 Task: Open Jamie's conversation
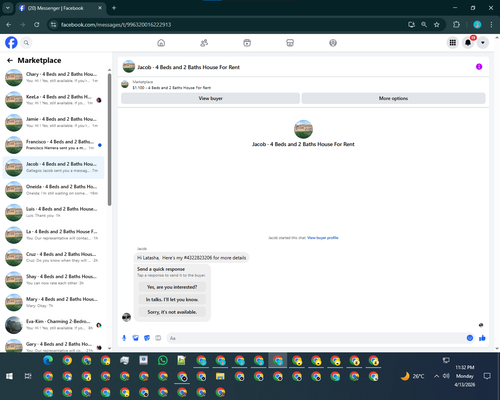[53, 122]
